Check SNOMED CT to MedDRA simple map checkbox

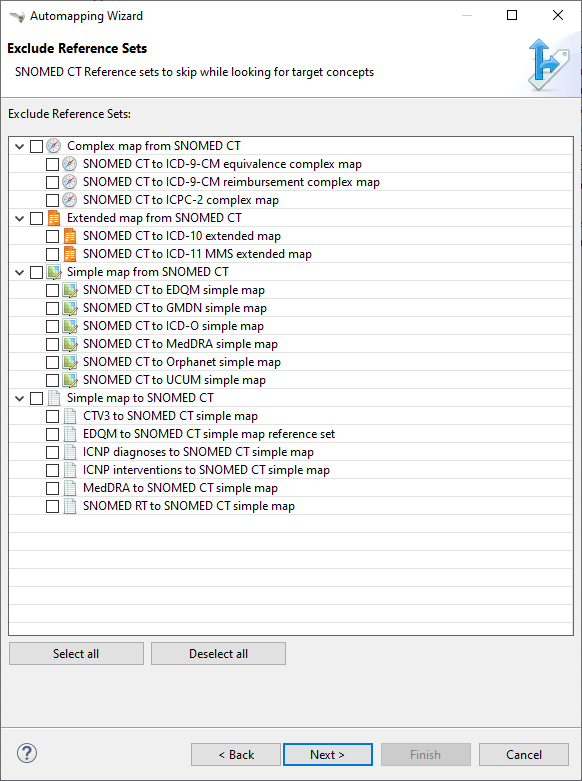52,345
